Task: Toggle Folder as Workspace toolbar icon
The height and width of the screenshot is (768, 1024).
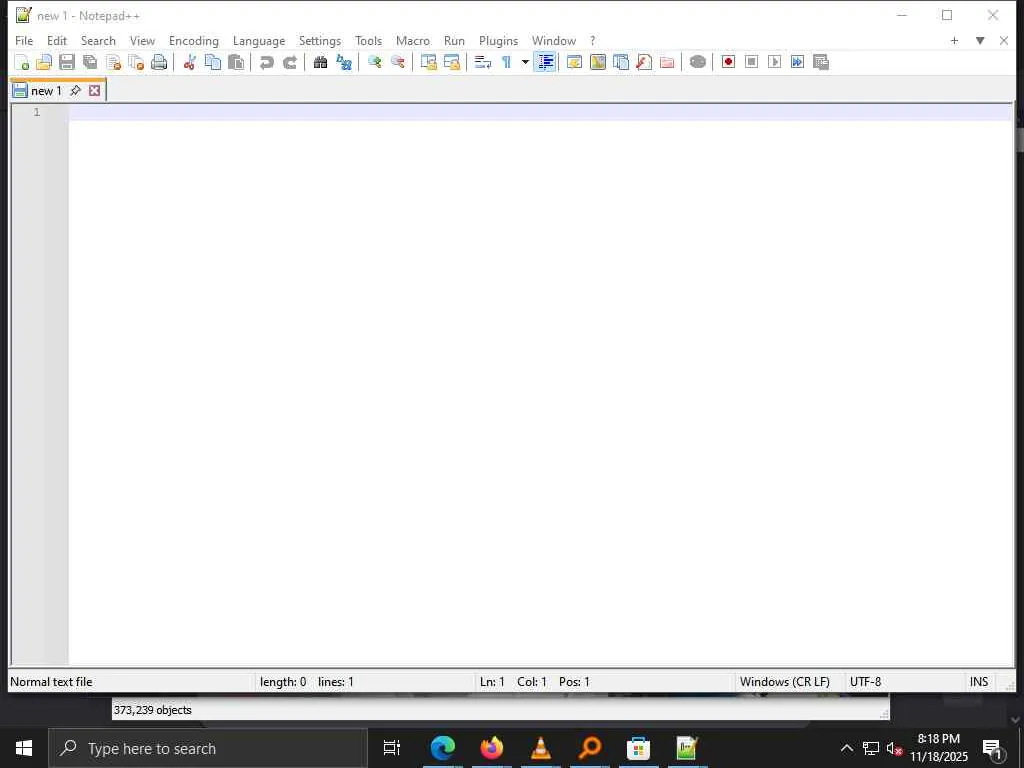Action: (667, 62)
